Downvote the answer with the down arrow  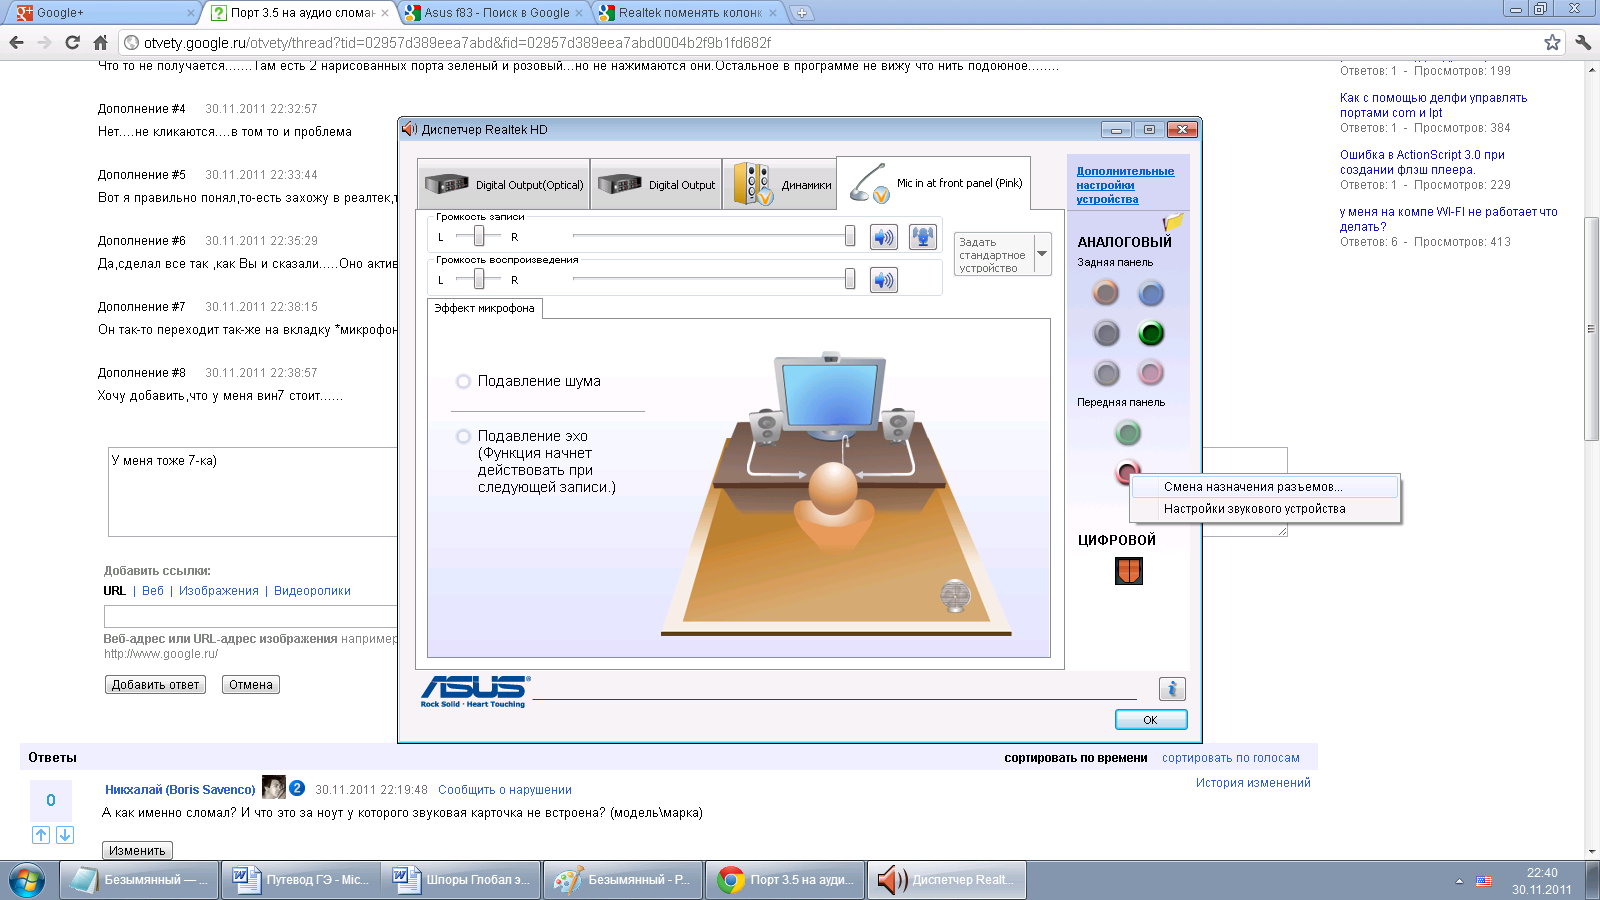coord(65,835)
